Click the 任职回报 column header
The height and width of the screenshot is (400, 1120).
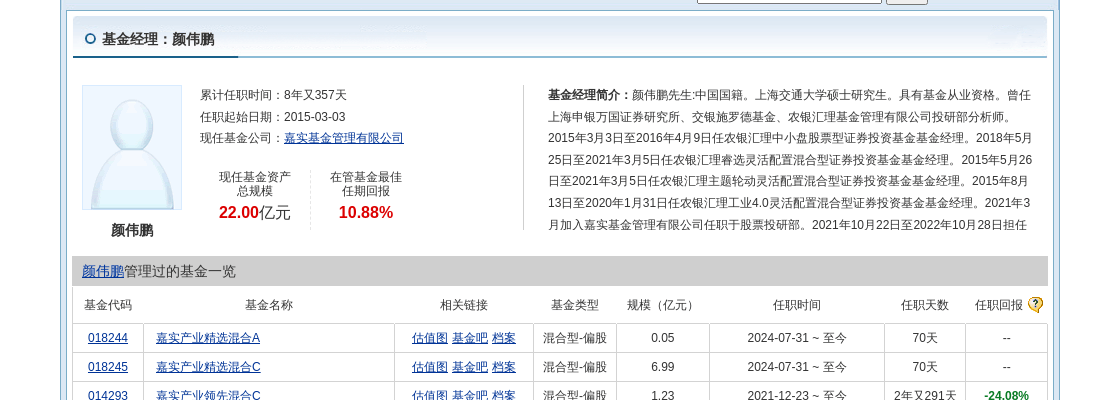[x=999, y=305]
